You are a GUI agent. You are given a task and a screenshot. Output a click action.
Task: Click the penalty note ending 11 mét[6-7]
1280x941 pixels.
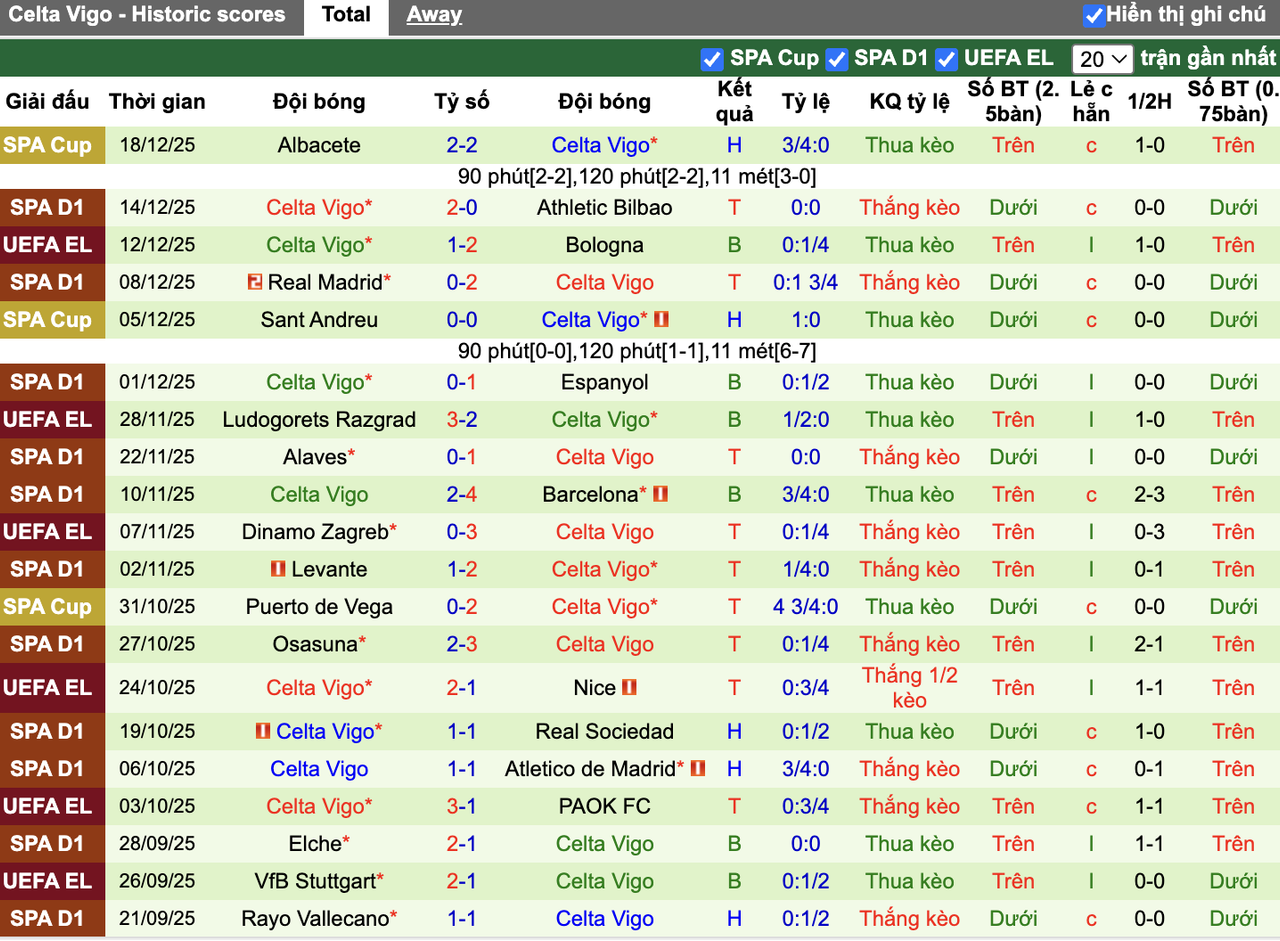pyautogui.click(x=637, y=352)
